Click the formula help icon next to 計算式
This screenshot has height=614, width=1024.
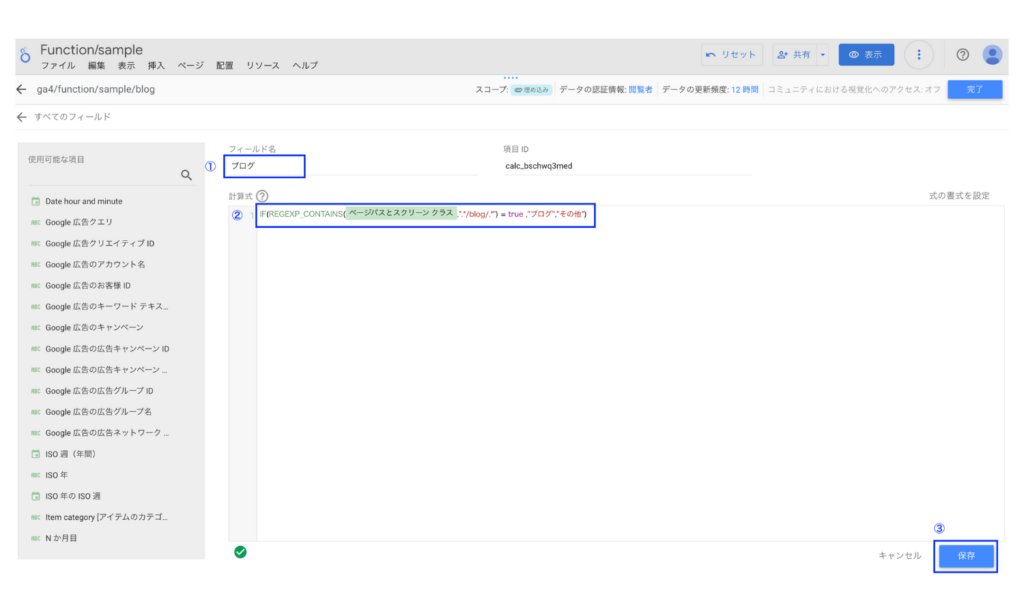(262, 197)
